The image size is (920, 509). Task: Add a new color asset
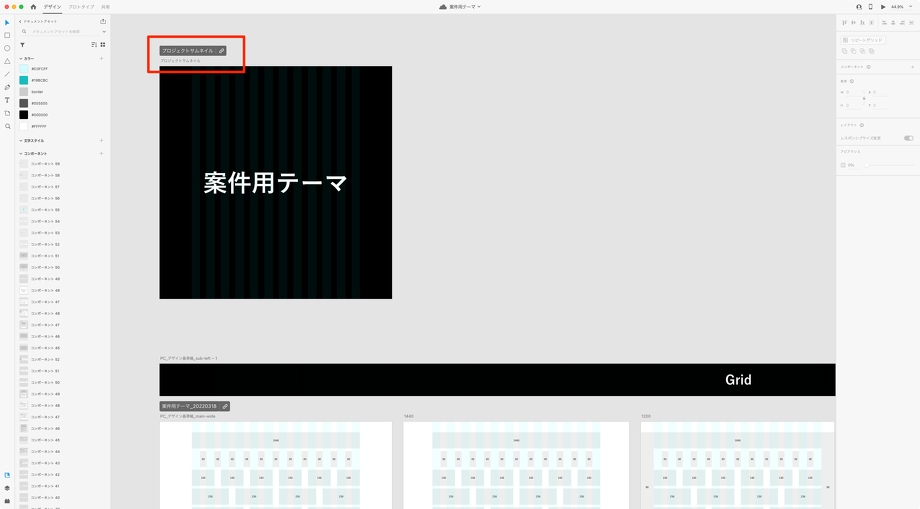click(102, 59)
